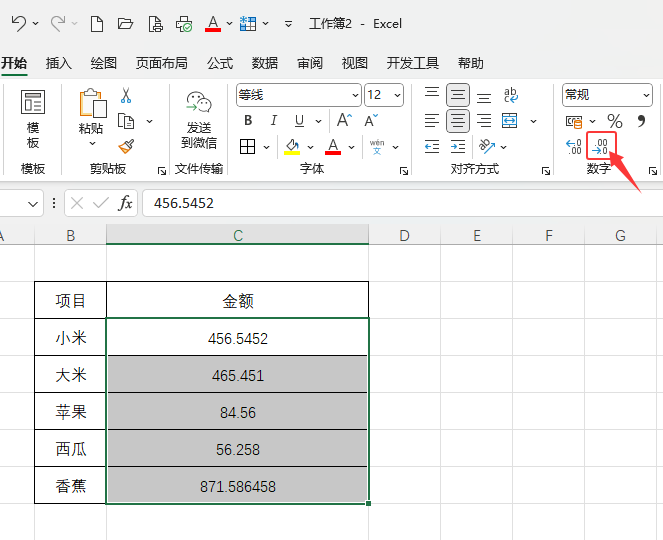Toggle italic formatting
The width and height of the screenshot is (663, 540).
(x=274, y=121)
